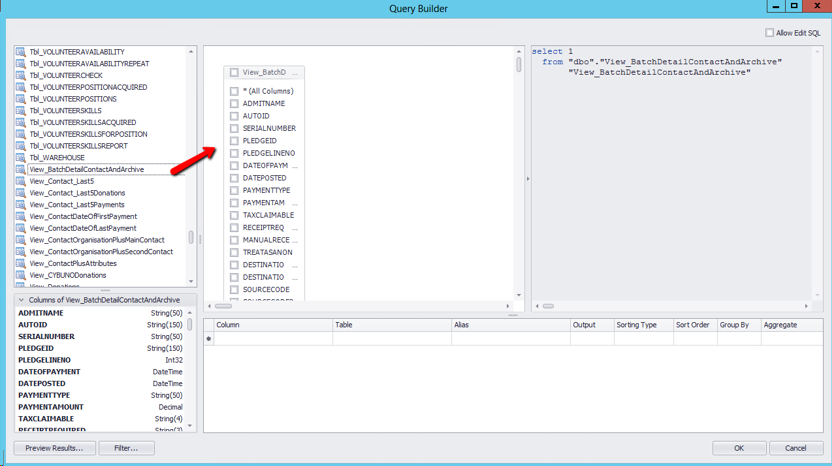Enable the Allow Edit SQL checkbox
832x466 pixels.
(x=769, y=33)
